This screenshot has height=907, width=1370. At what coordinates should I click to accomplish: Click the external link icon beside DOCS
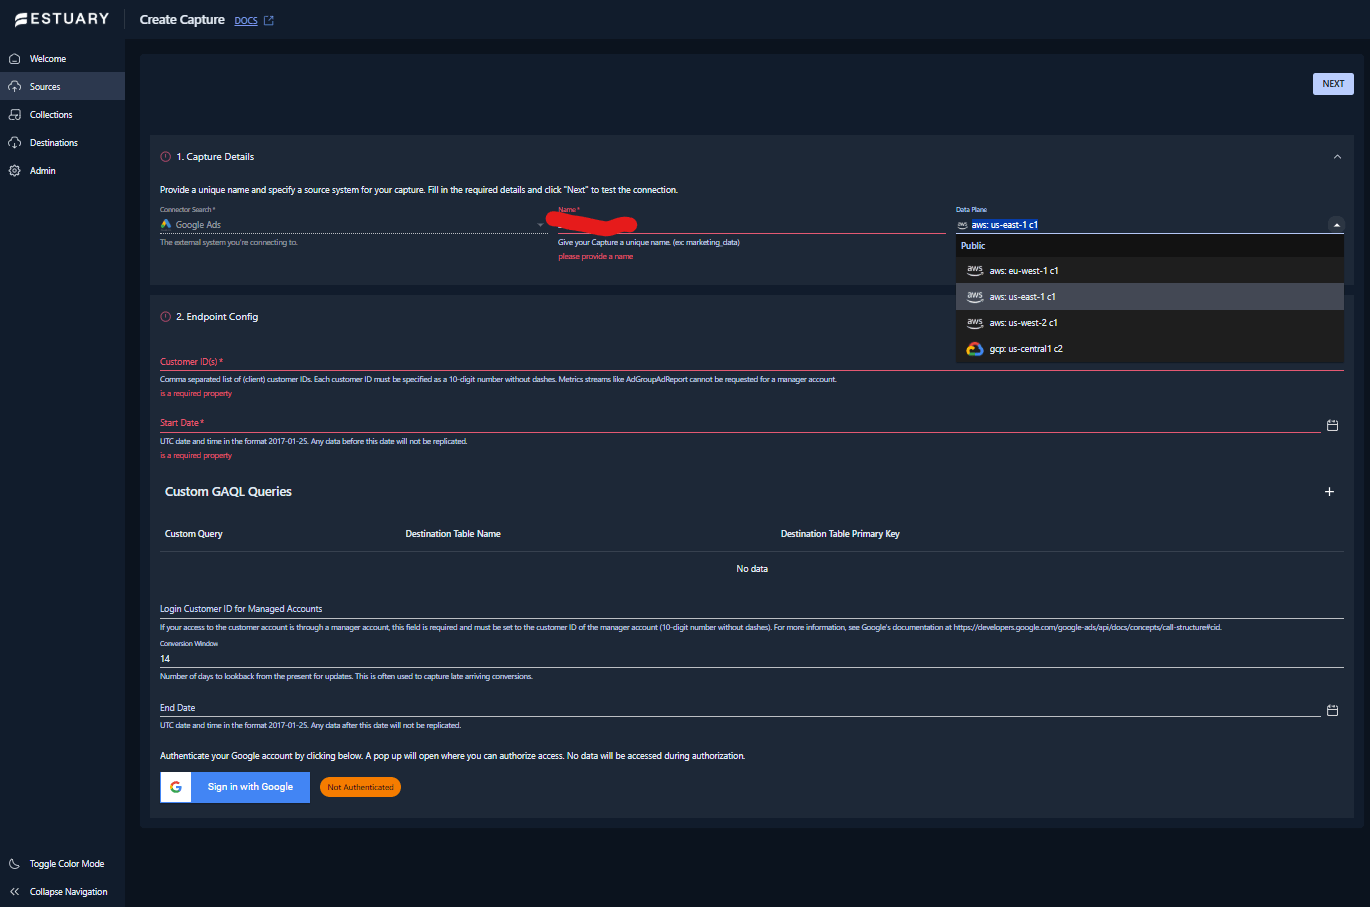click(x=270, y=19)
